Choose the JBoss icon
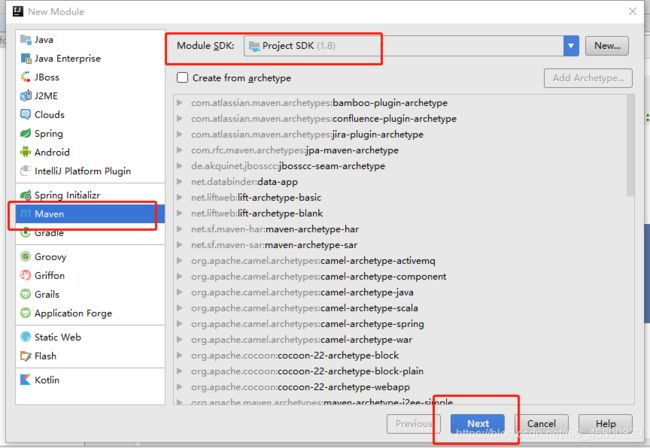650x448 pixels. pos(26,77)
